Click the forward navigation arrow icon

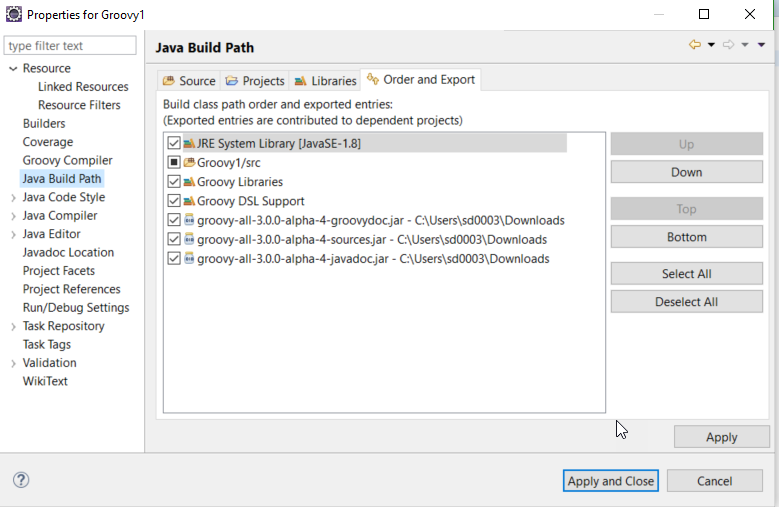728,45
